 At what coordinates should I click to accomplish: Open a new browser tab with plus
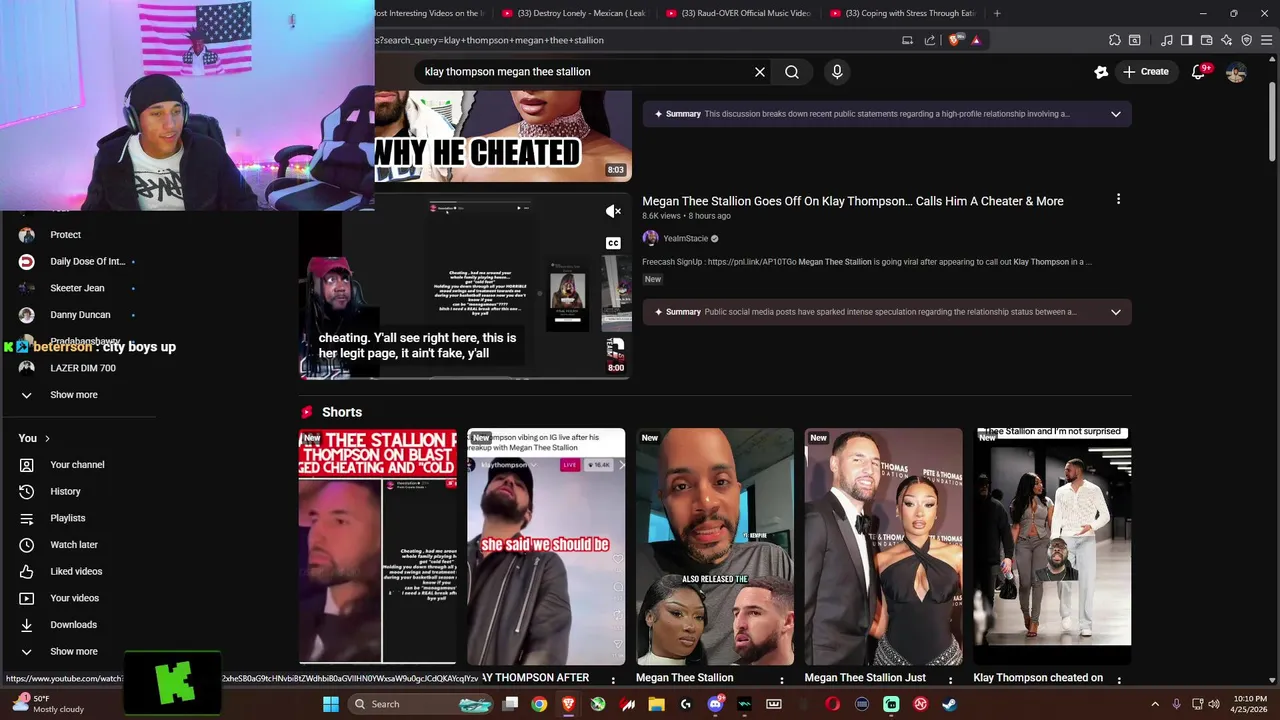[x=997, y=13]
